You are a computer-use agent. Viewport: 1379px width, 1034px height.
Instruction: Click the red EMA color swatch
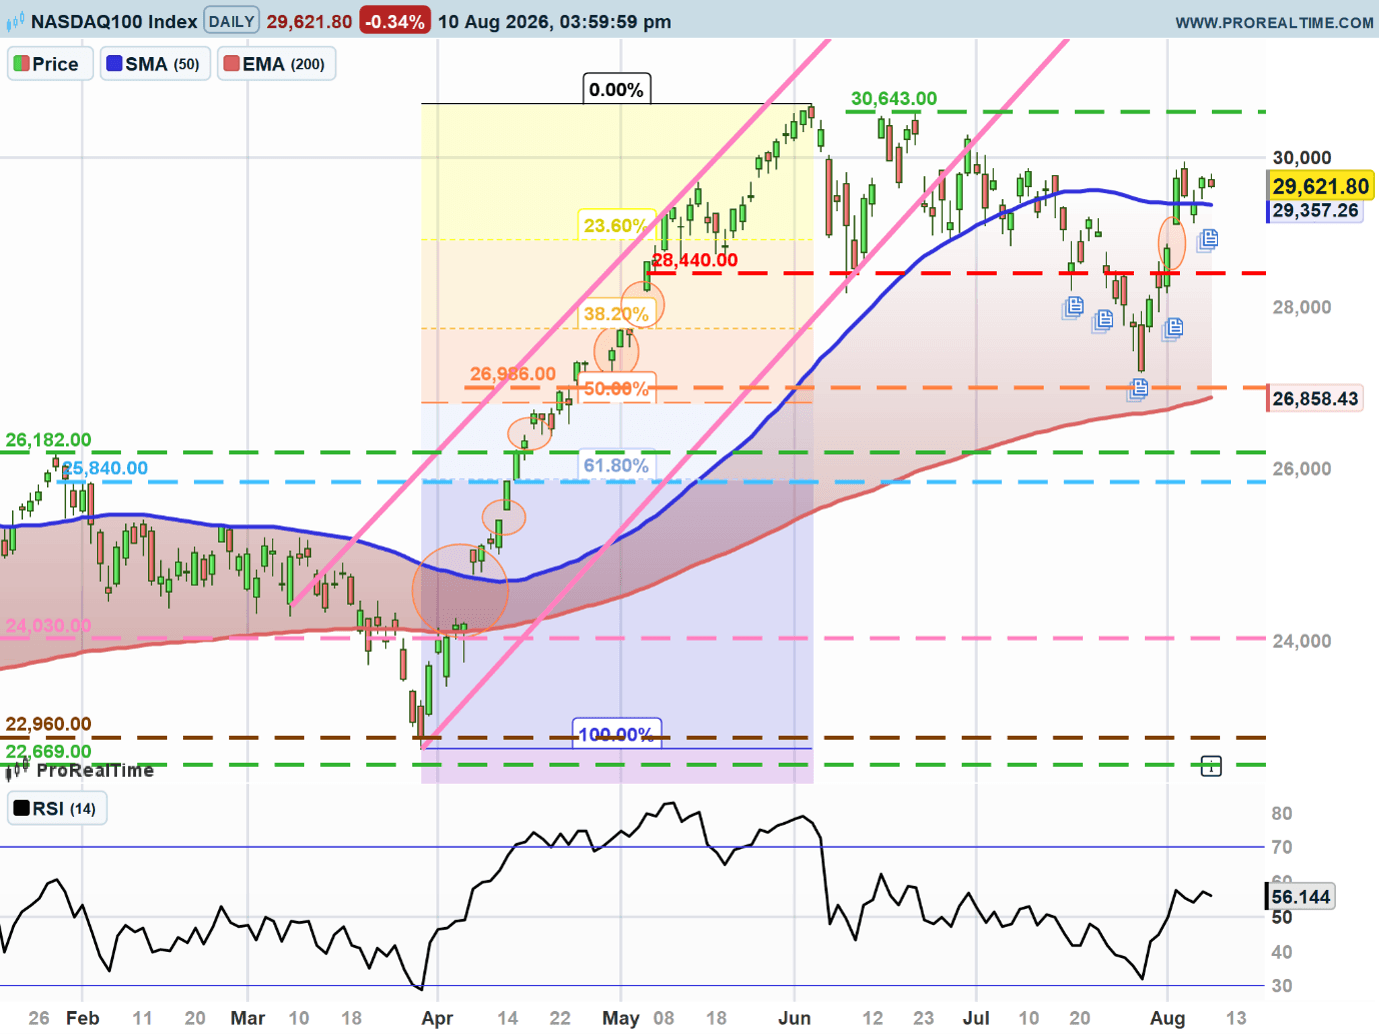[x=232, y=64]
